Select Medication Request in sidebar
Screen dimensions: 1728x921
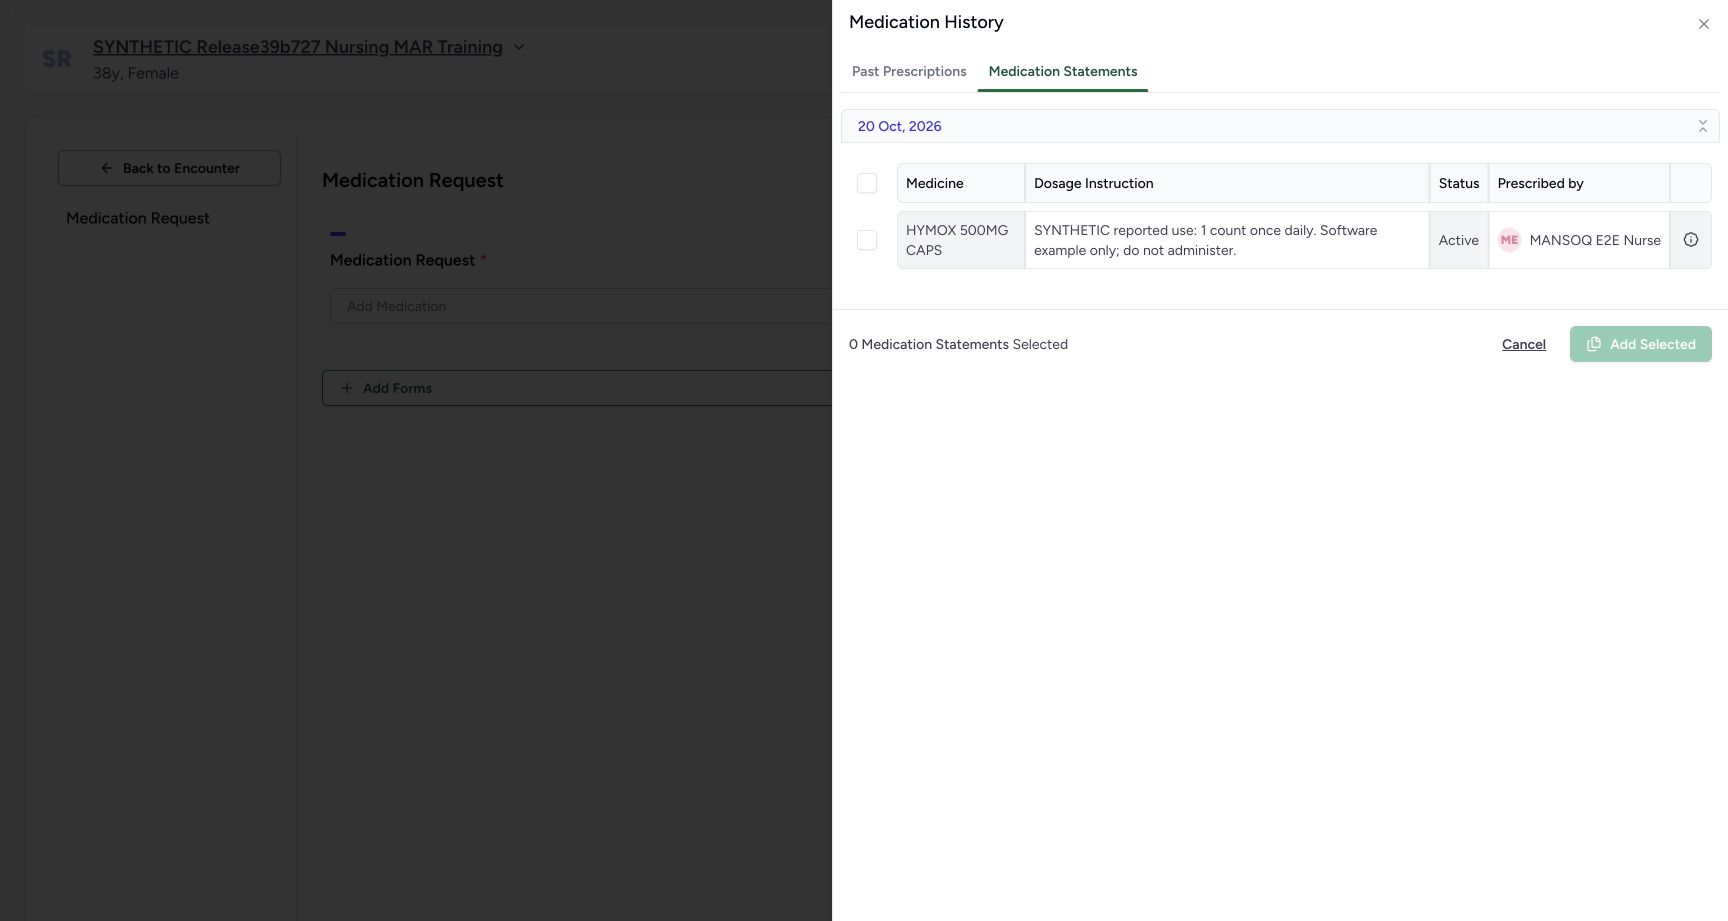coord(138,218)
